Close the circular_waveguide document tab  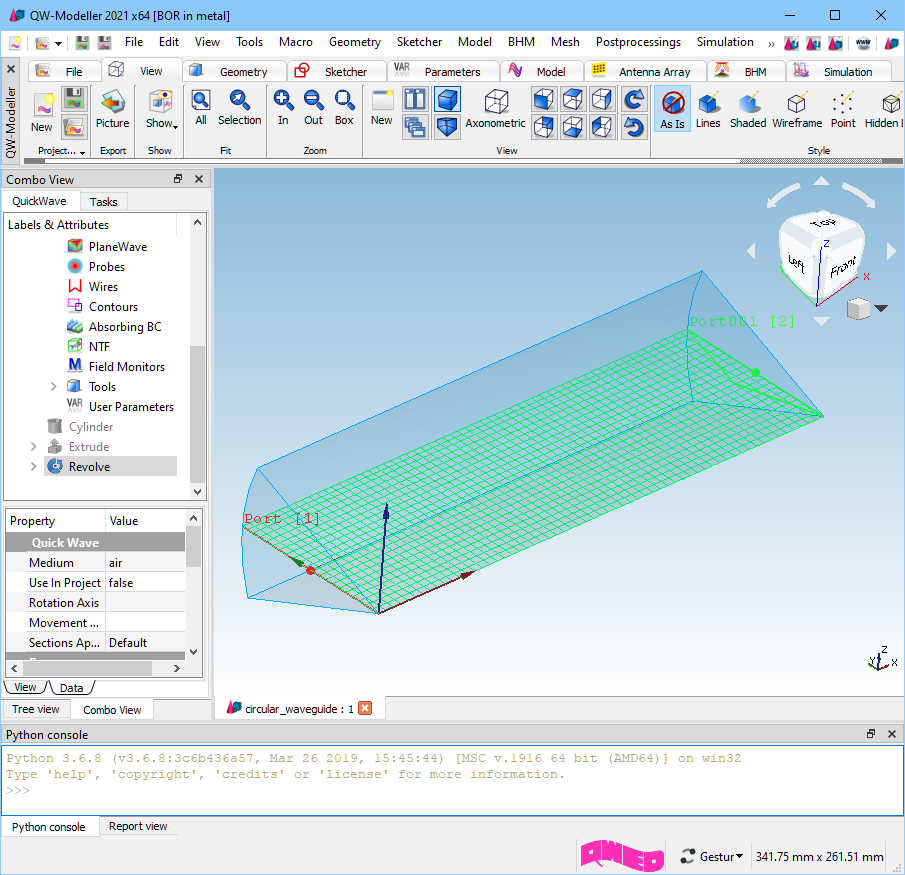click(365, 708)
